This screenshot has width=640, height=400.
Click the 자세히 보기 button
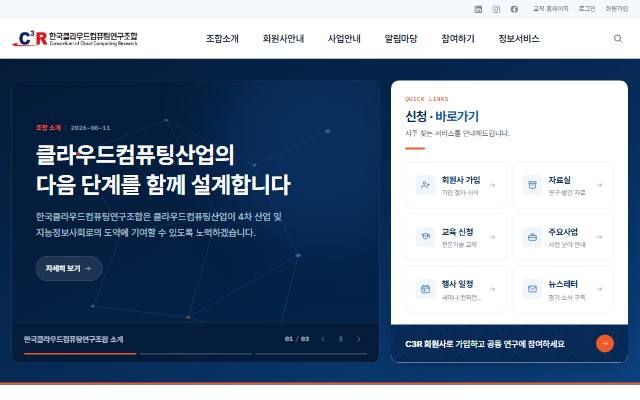tap(69, 269)
